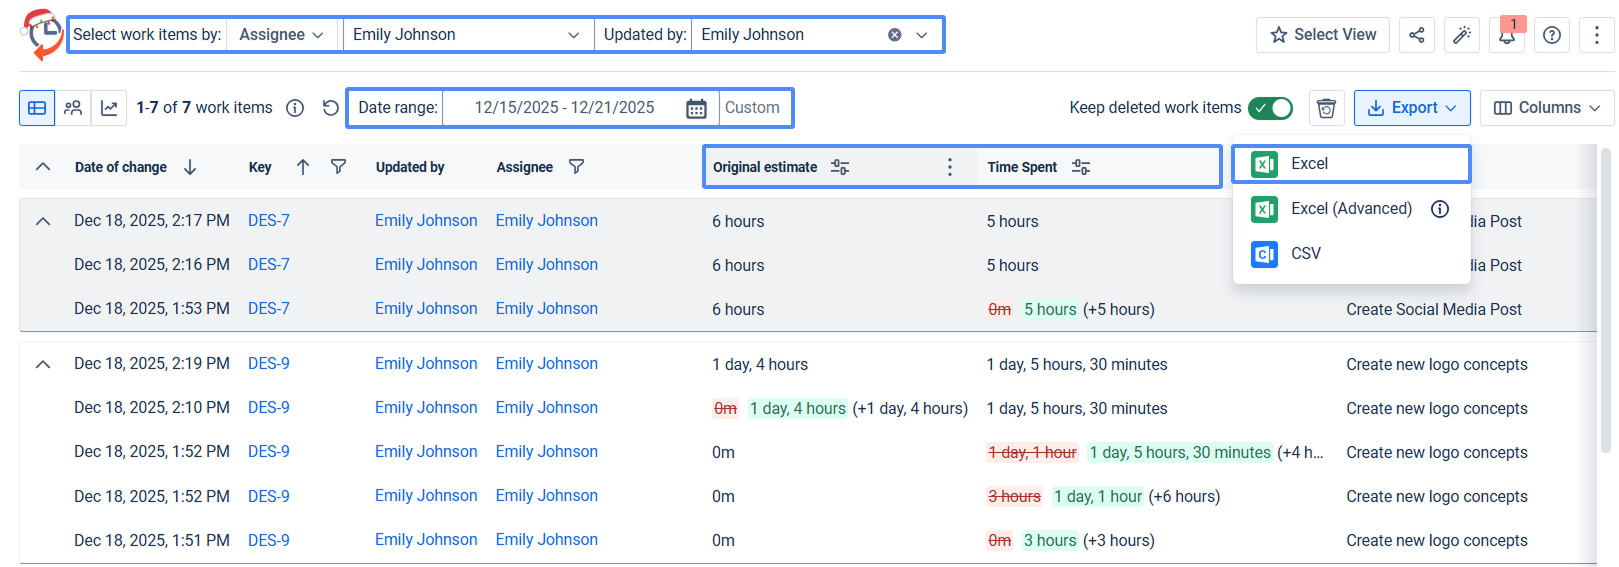Open Updated by Emily Johnson at 2:16 PM

[426, 265]
